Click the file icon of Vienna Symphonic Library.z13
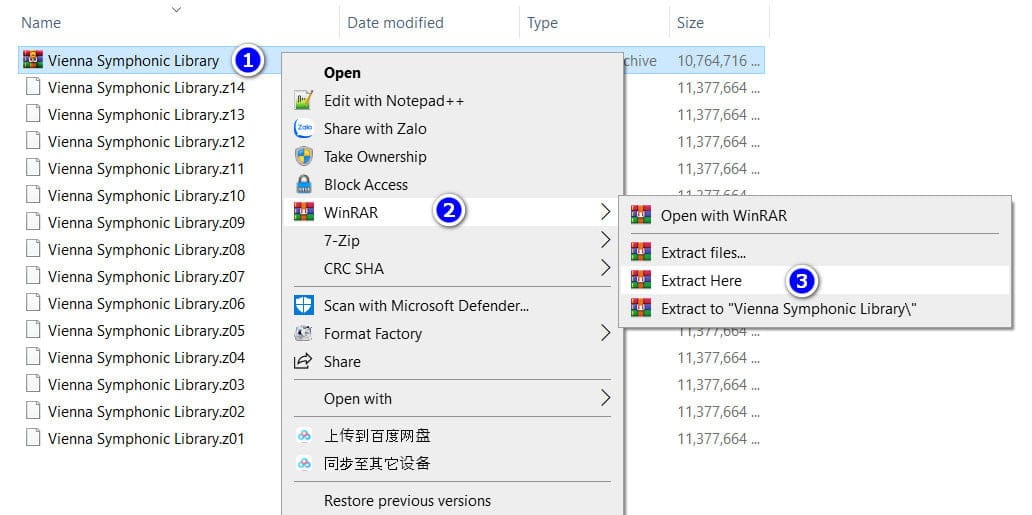This screenshot has height=515, width=1032. (33, 114)
